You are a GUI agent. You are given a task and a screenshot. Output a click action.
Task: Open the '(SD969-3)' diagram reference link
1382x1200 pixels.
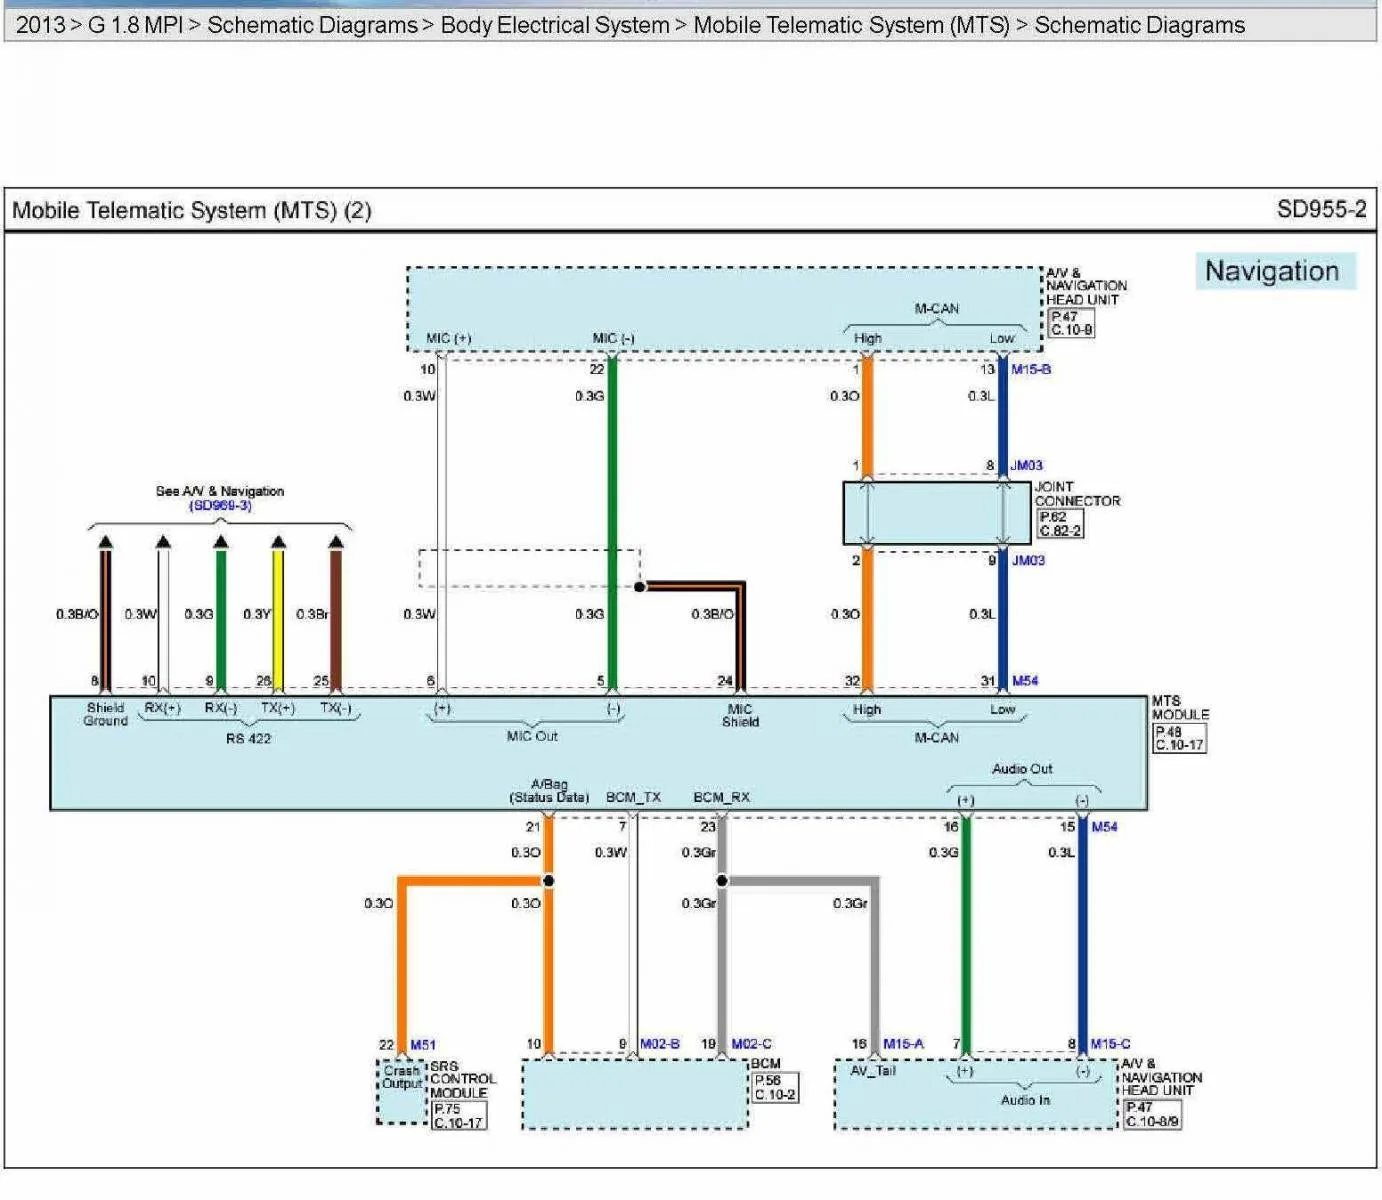(220, 505)
